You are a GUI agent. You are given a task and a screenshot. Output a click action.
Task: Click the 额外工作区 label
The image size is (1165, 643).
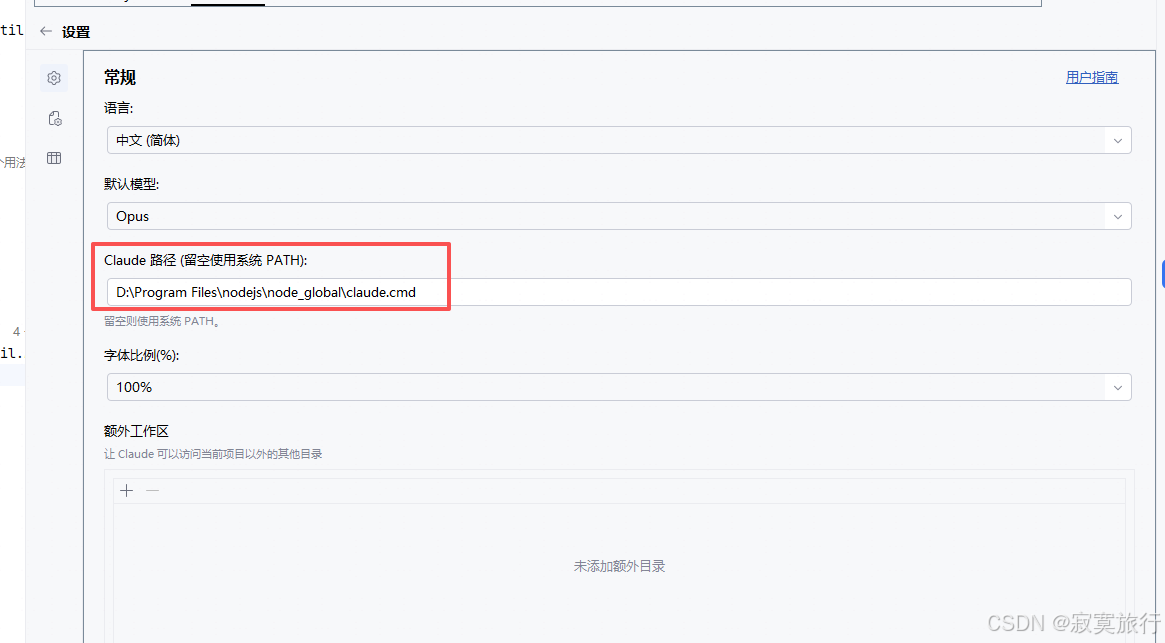pos(137,431)
